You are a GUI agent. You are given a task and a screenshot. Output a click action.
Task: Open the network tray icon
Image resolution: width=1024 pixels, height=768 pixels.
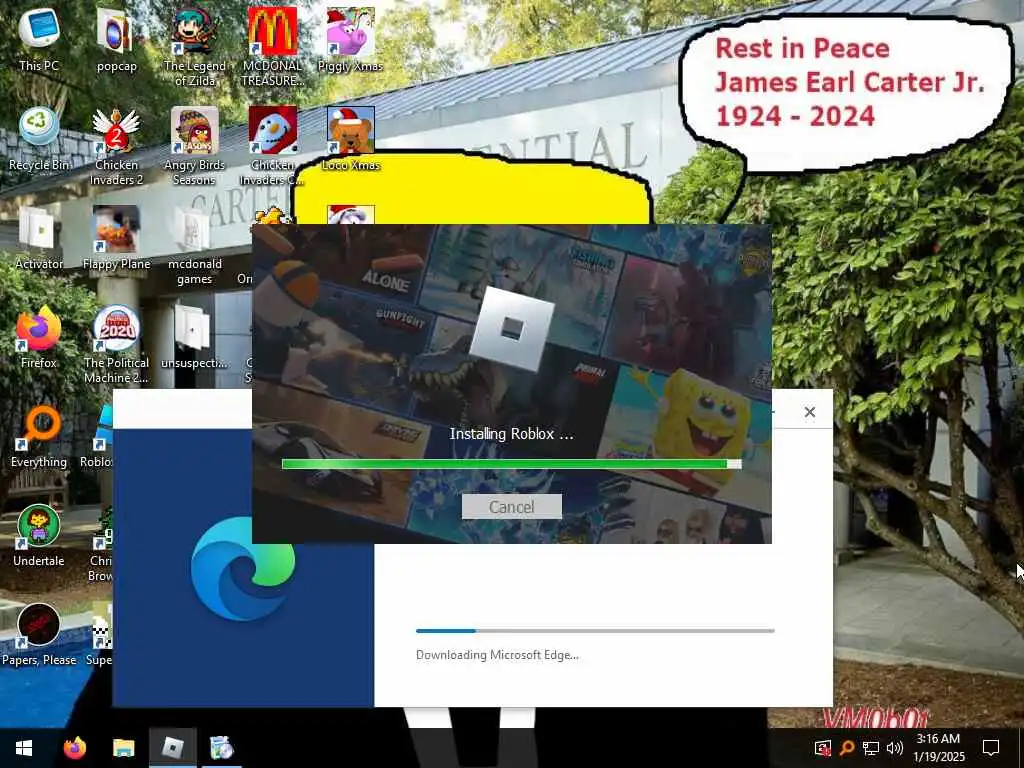click(x=871, y=748)
